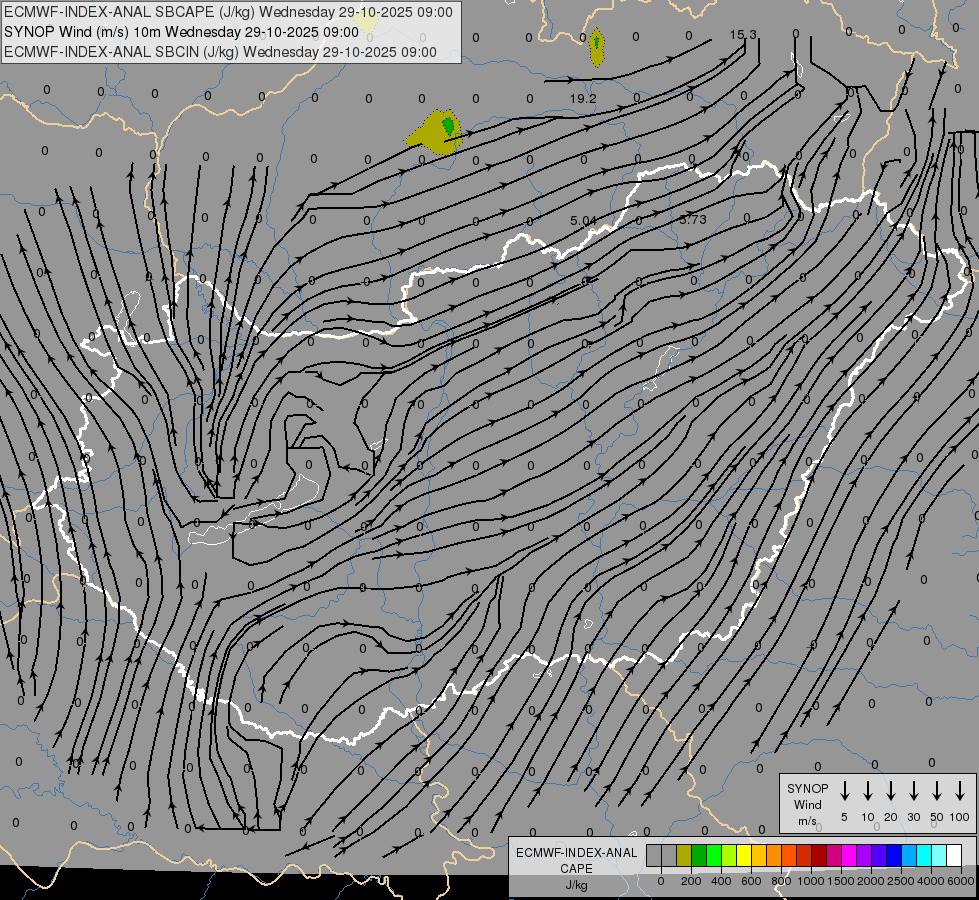Select the dark green CAPE legend swatch
This screenshot has width=979, height=900.
699,856
